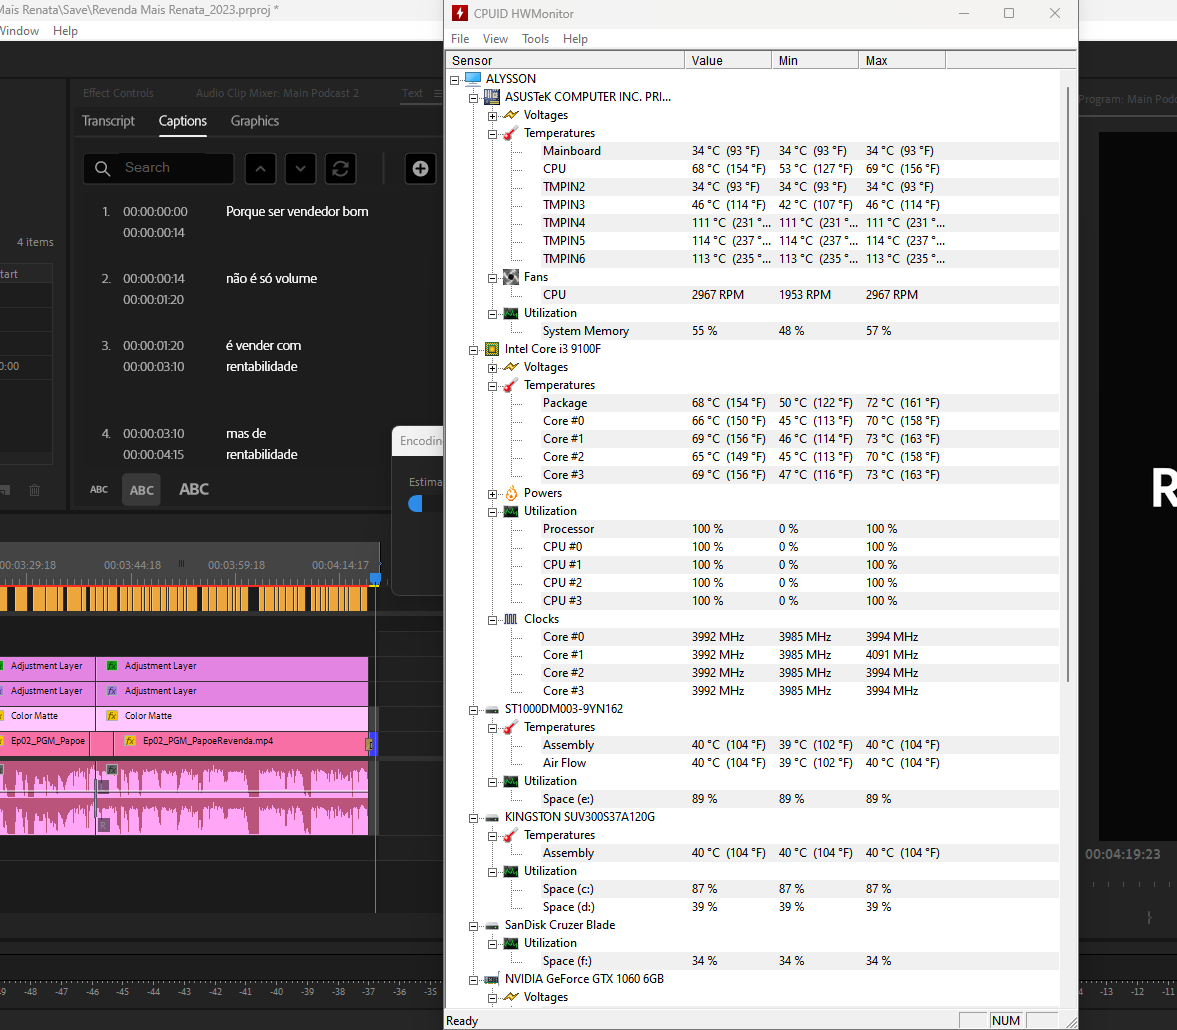Collapse the SanDisk Cruzer Blade node

click(x=474, y=926)
